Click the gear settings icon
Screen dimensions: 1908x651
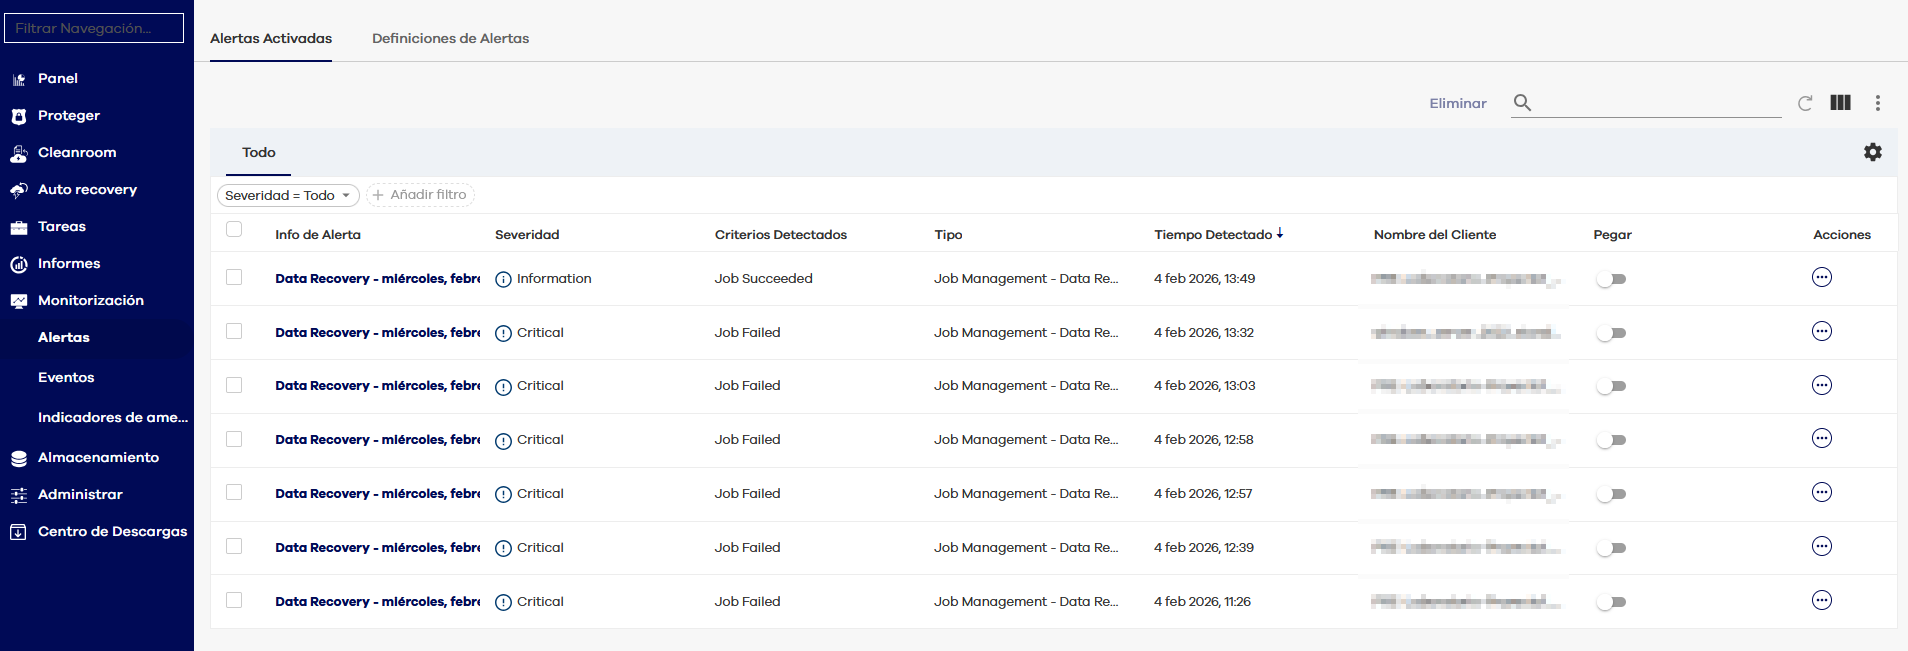(1872, 152)
